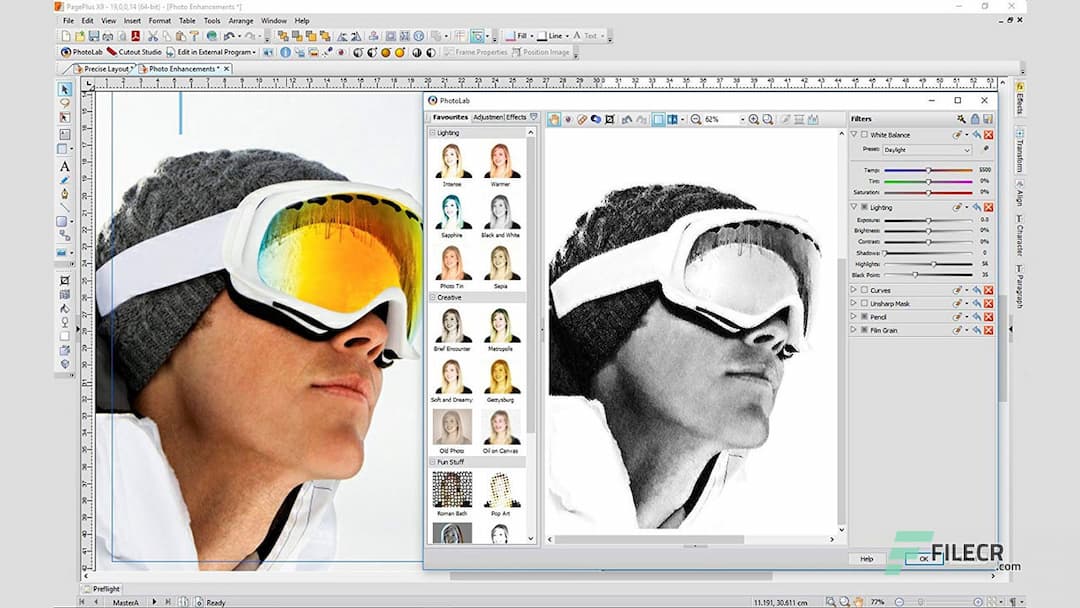Disable the Lighting filter checkbox
Screen dimensions: 1080x608
pyautogui.click(x=866, y=206)
